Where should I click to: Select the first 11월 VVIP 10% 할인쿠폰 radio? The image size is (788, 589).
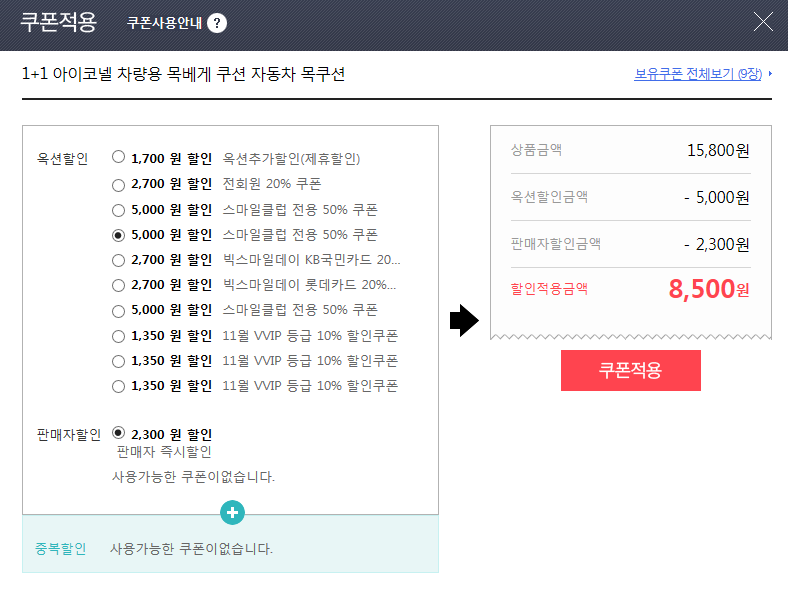119,336
